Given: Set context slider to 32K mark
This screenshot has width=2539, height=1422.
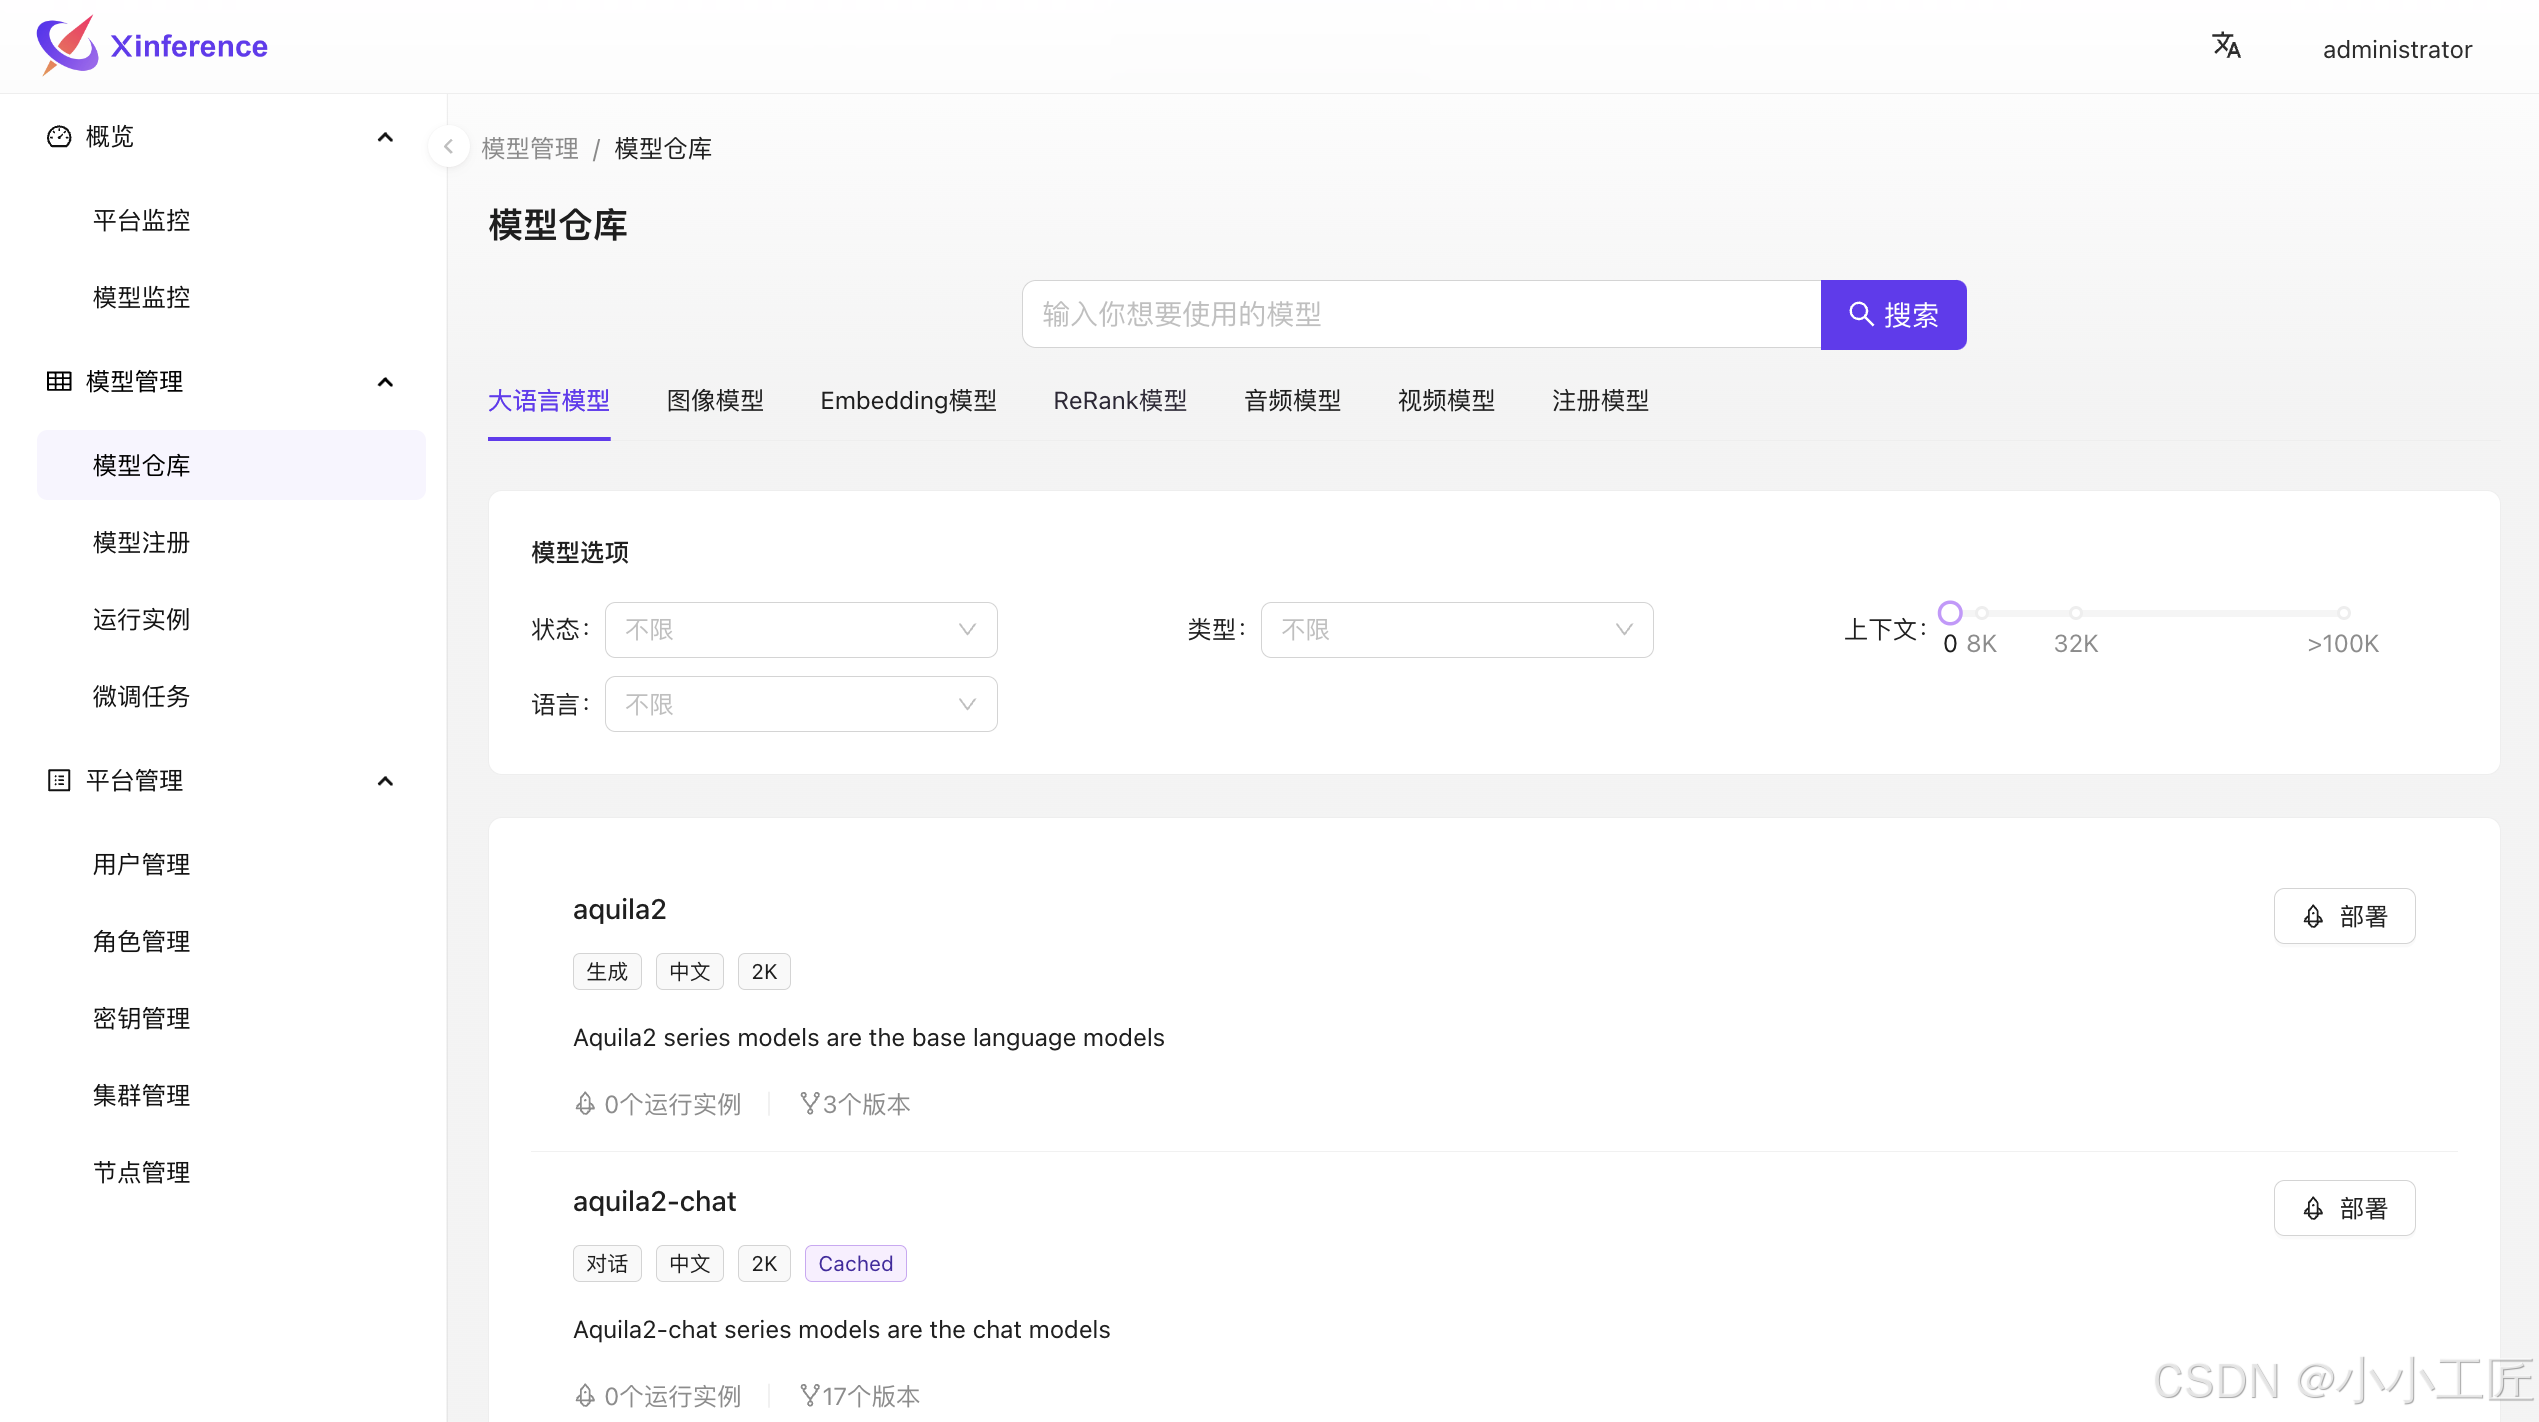Looking at the screenshot, I should pyautogui.click(x=2076, y=613).
